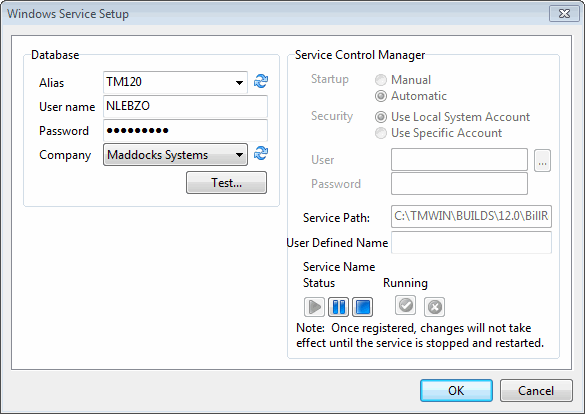Image resolution: width=585 pixels, height=414 pixels.
Task: Click the unregister service X icon
Action: coord(434,307)
